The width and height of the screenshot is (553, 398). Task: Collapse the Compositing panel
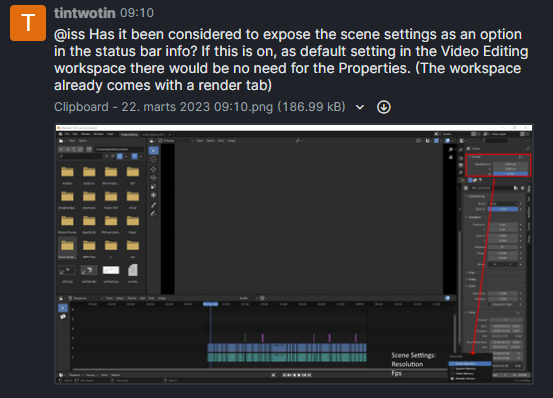pos(476,196)
